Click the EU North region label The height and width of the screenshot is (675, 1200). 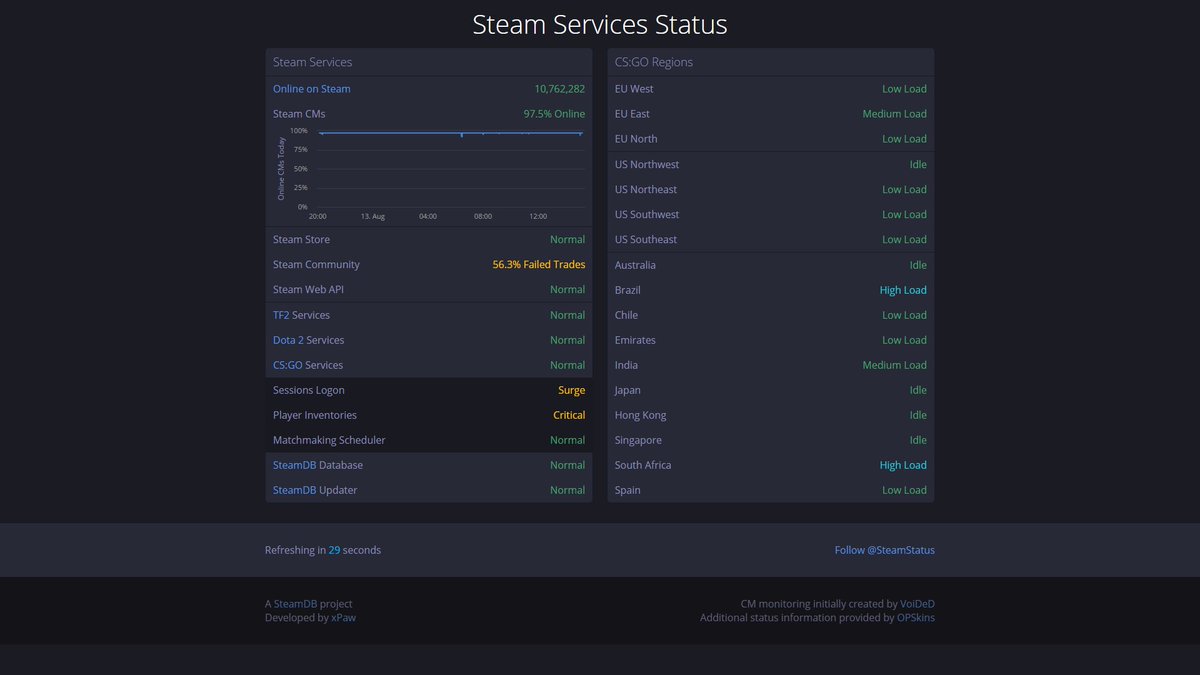[x=636, y=139]
